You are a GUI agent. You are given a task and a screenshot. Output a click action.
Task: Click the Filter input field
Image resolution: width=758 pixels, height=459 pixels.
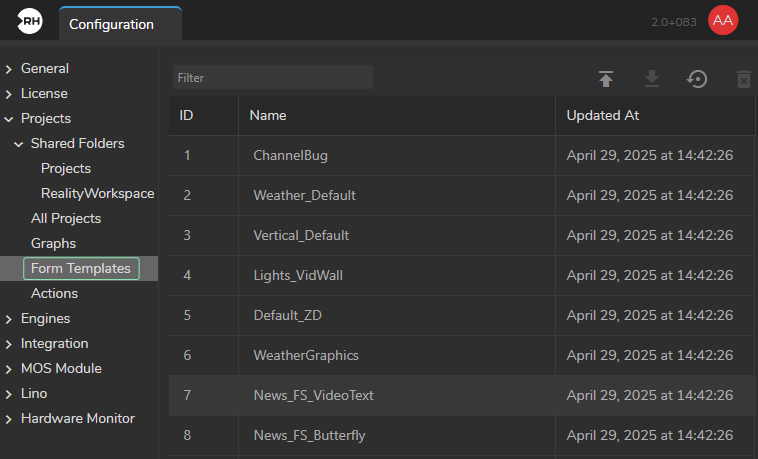pos(272,77)
